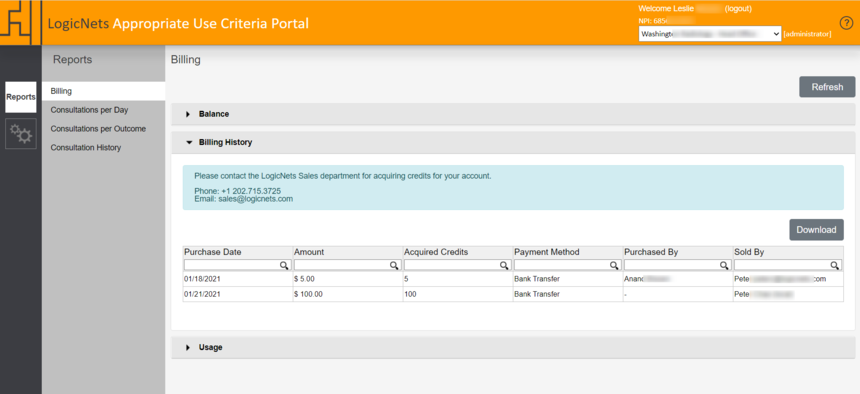Expand the Usage section

pyautogui.click(x=513, y=347)
